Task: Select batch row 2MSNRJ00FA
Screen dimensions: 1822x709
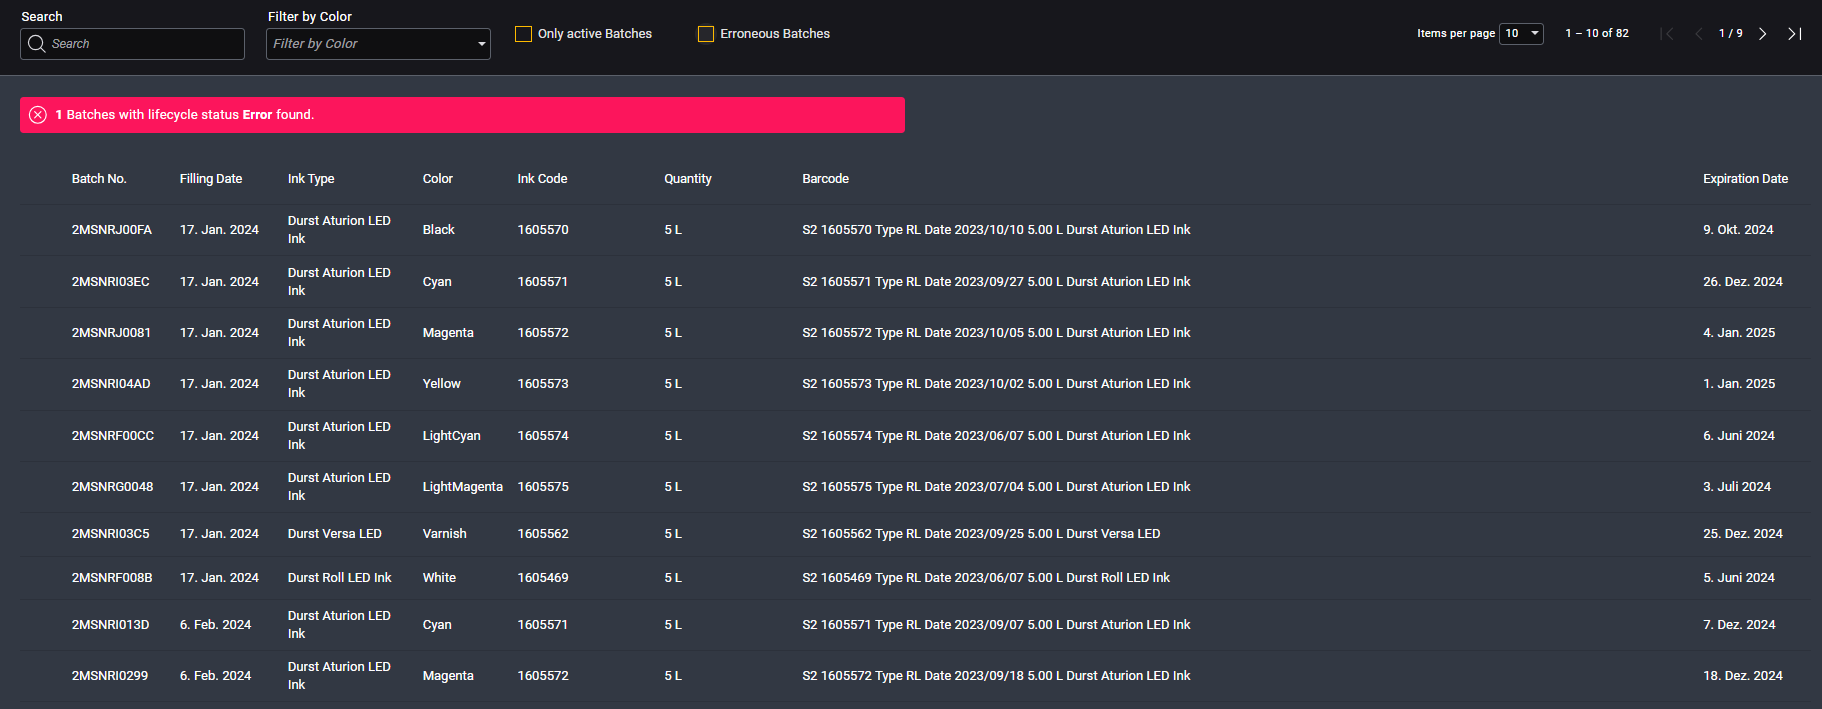Action: coord(112,230)
